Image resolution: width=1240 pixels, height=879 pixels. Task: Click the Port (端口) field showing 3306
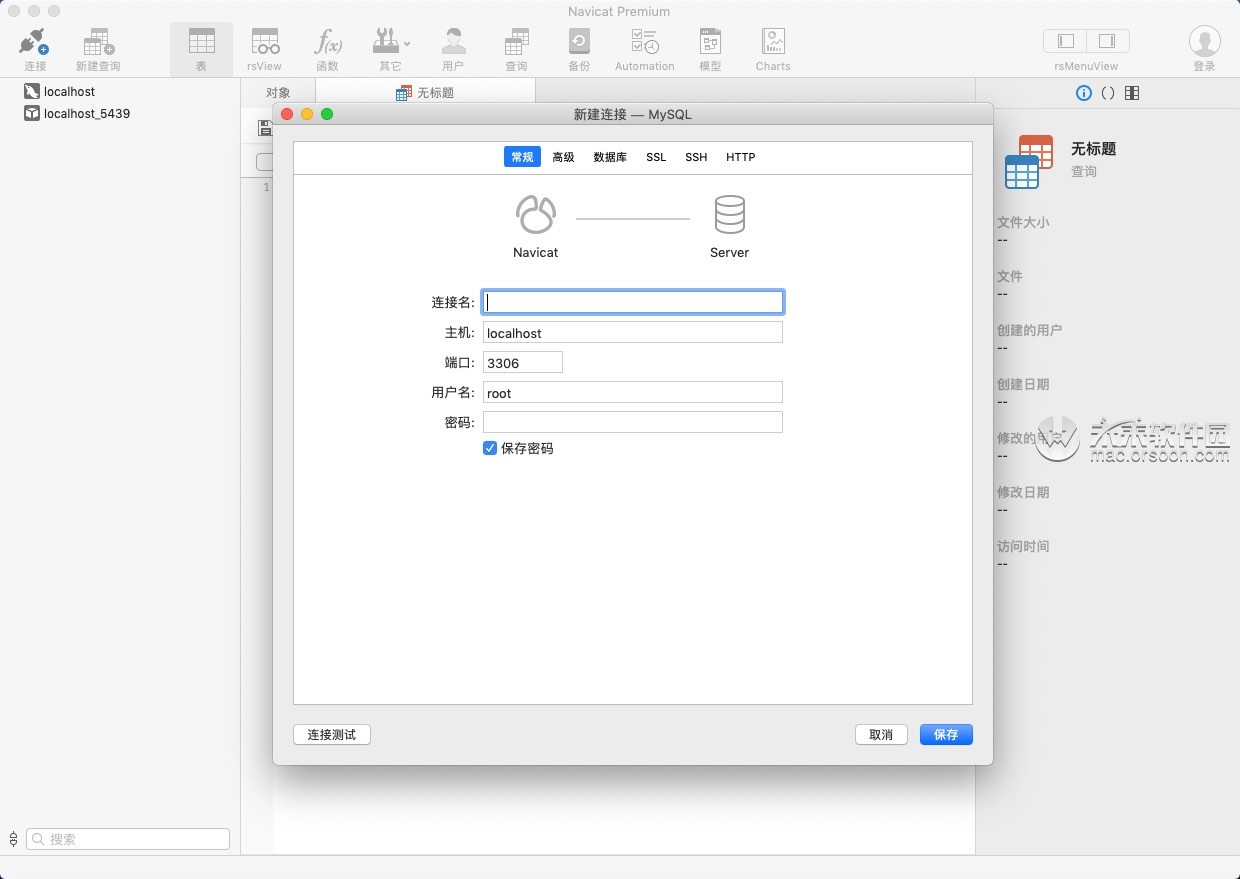(523, 362)
